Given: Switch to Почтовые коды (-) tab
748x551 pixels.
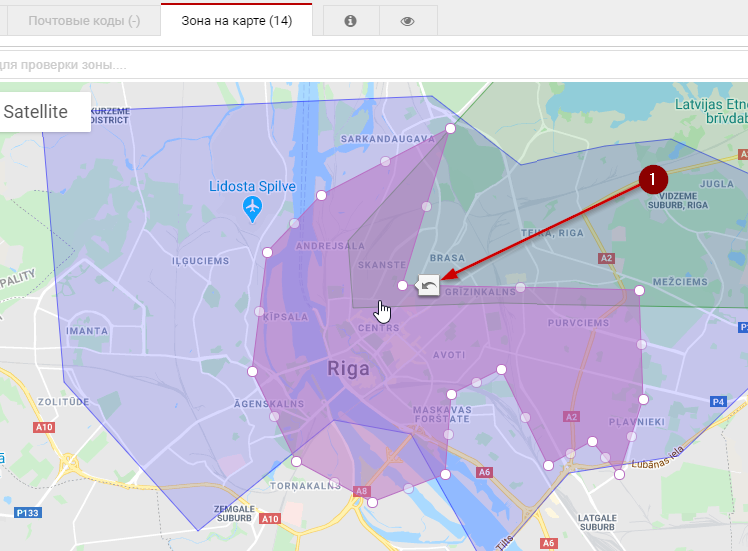Looking at the screenshot, I should pyautogui.click(x=84, y=21).
